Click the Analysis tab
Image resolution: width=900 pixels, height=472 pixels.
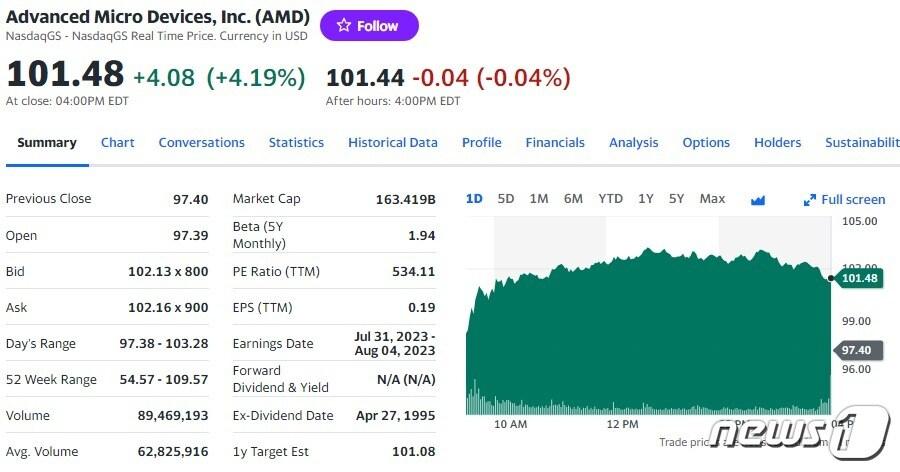(634, 143)
